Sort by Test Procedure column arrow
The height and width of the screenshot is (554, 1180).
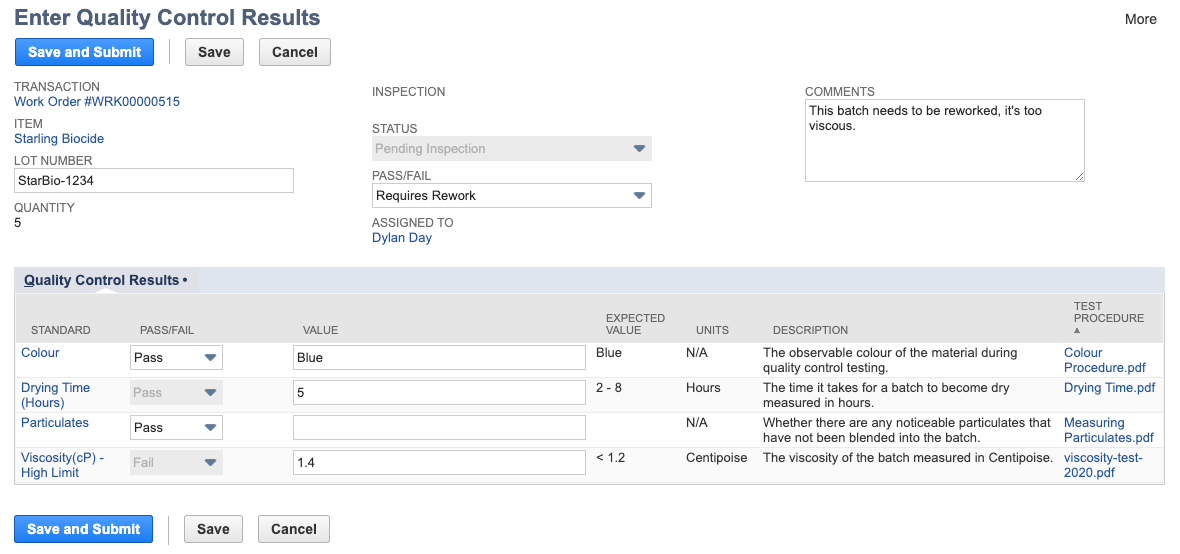point(1077,330)
